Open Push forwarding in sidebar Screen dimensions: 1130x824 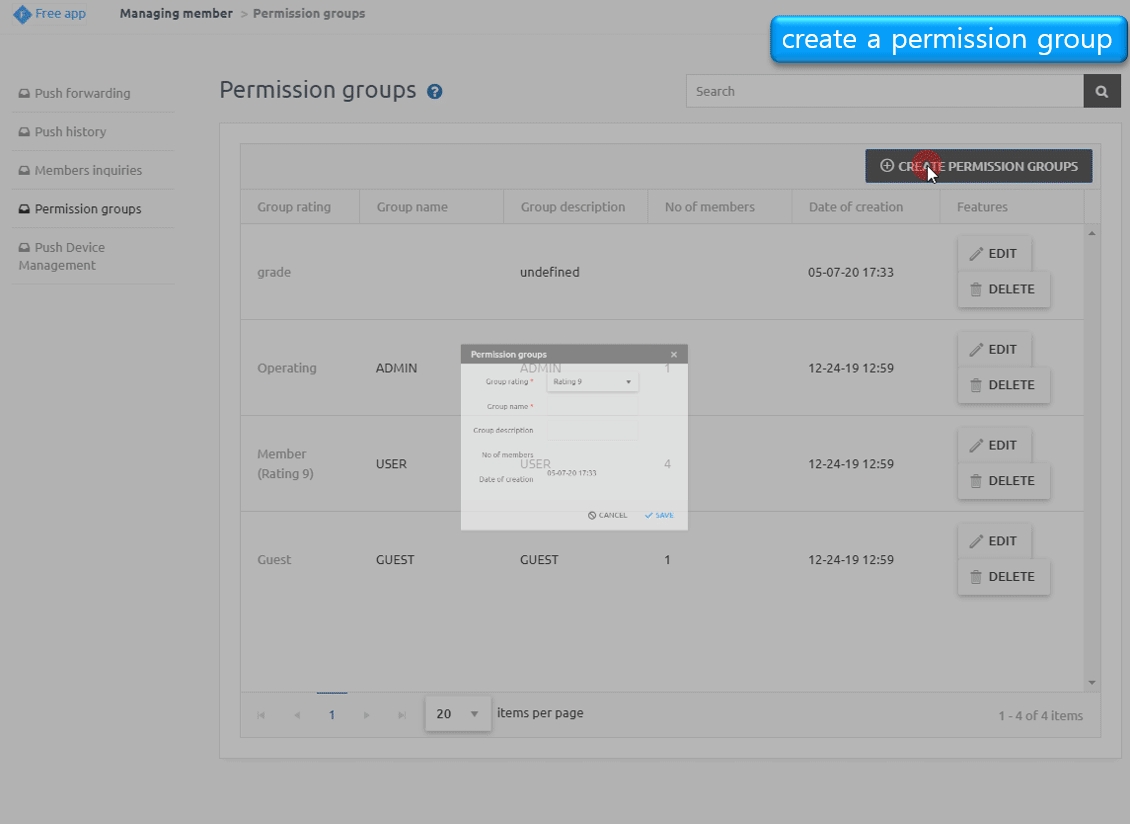[82, 93]
